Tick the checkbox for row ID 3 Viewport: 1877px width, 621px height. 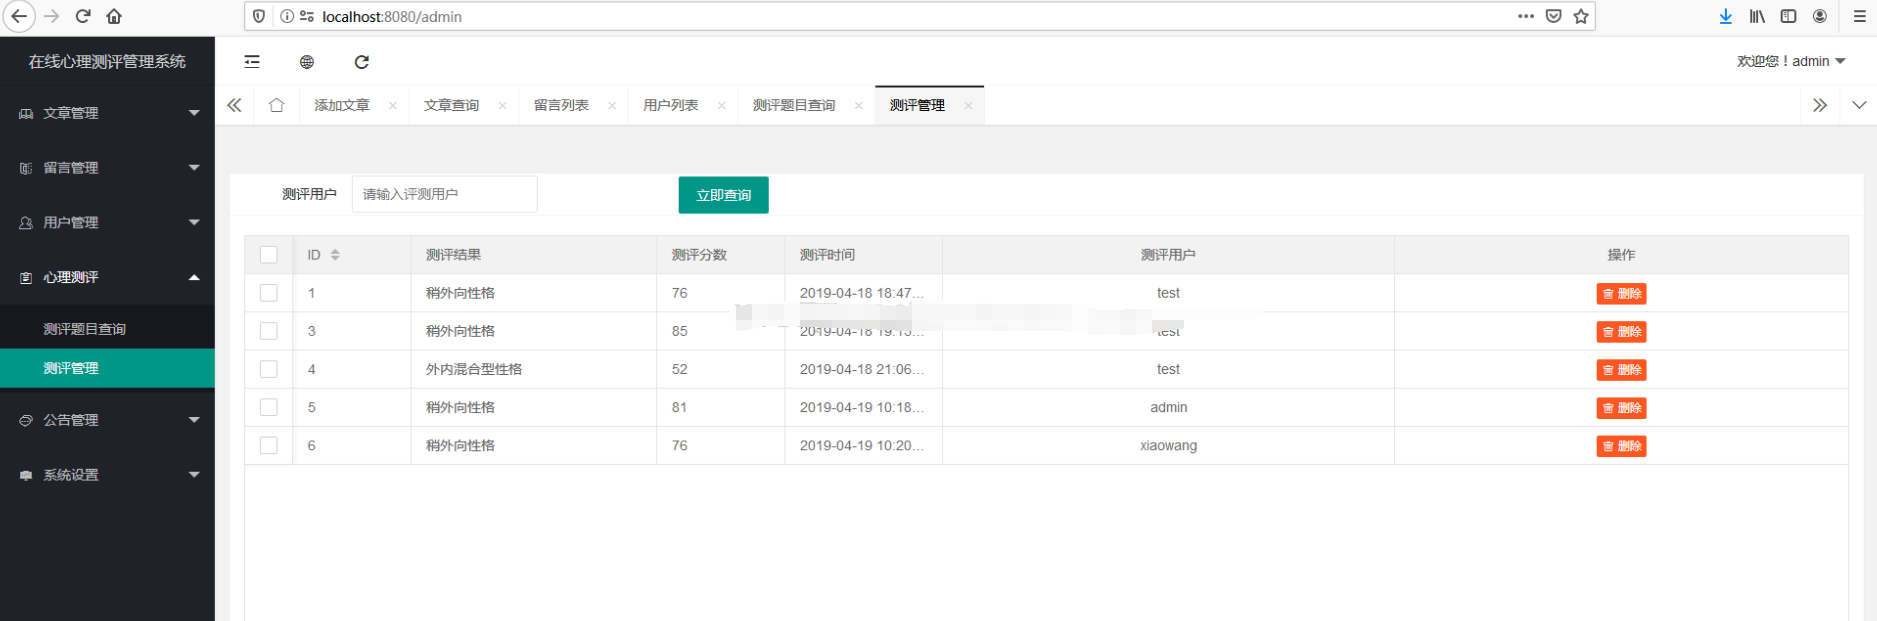point(269,331)
